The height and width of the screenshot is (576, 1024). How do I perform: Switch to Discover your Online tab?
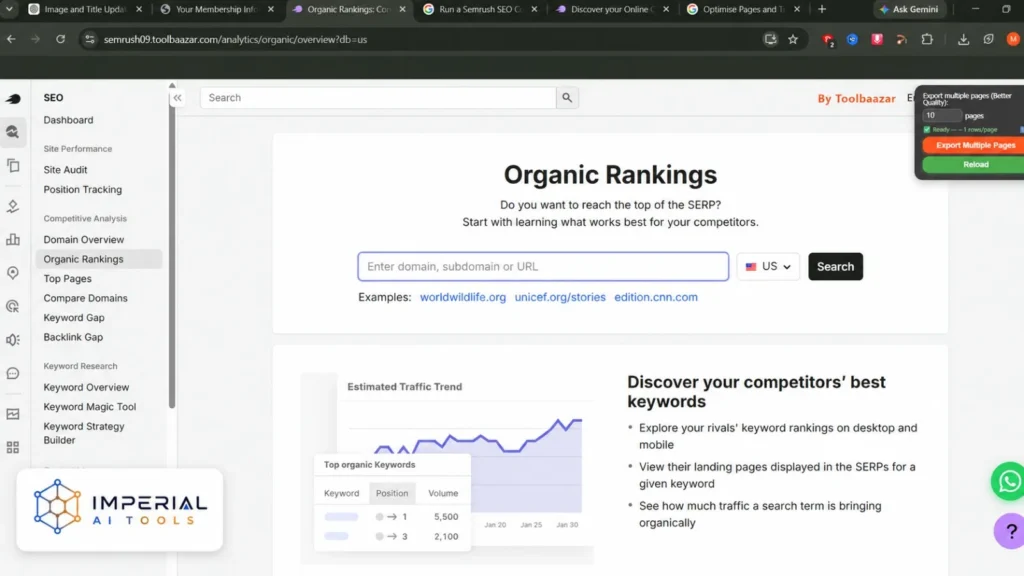pos(611,9)
